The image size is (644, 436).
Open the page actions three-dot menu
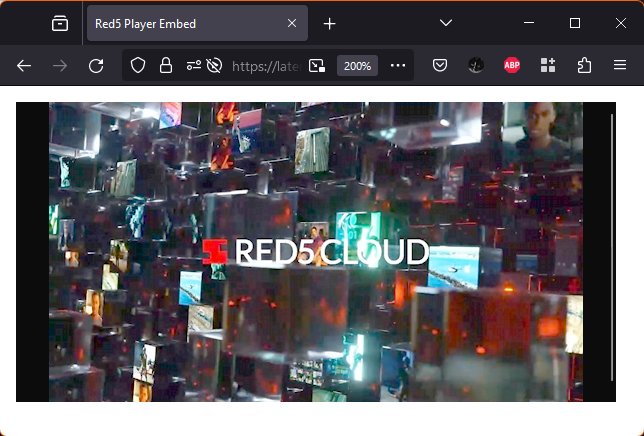coord(398,65)
